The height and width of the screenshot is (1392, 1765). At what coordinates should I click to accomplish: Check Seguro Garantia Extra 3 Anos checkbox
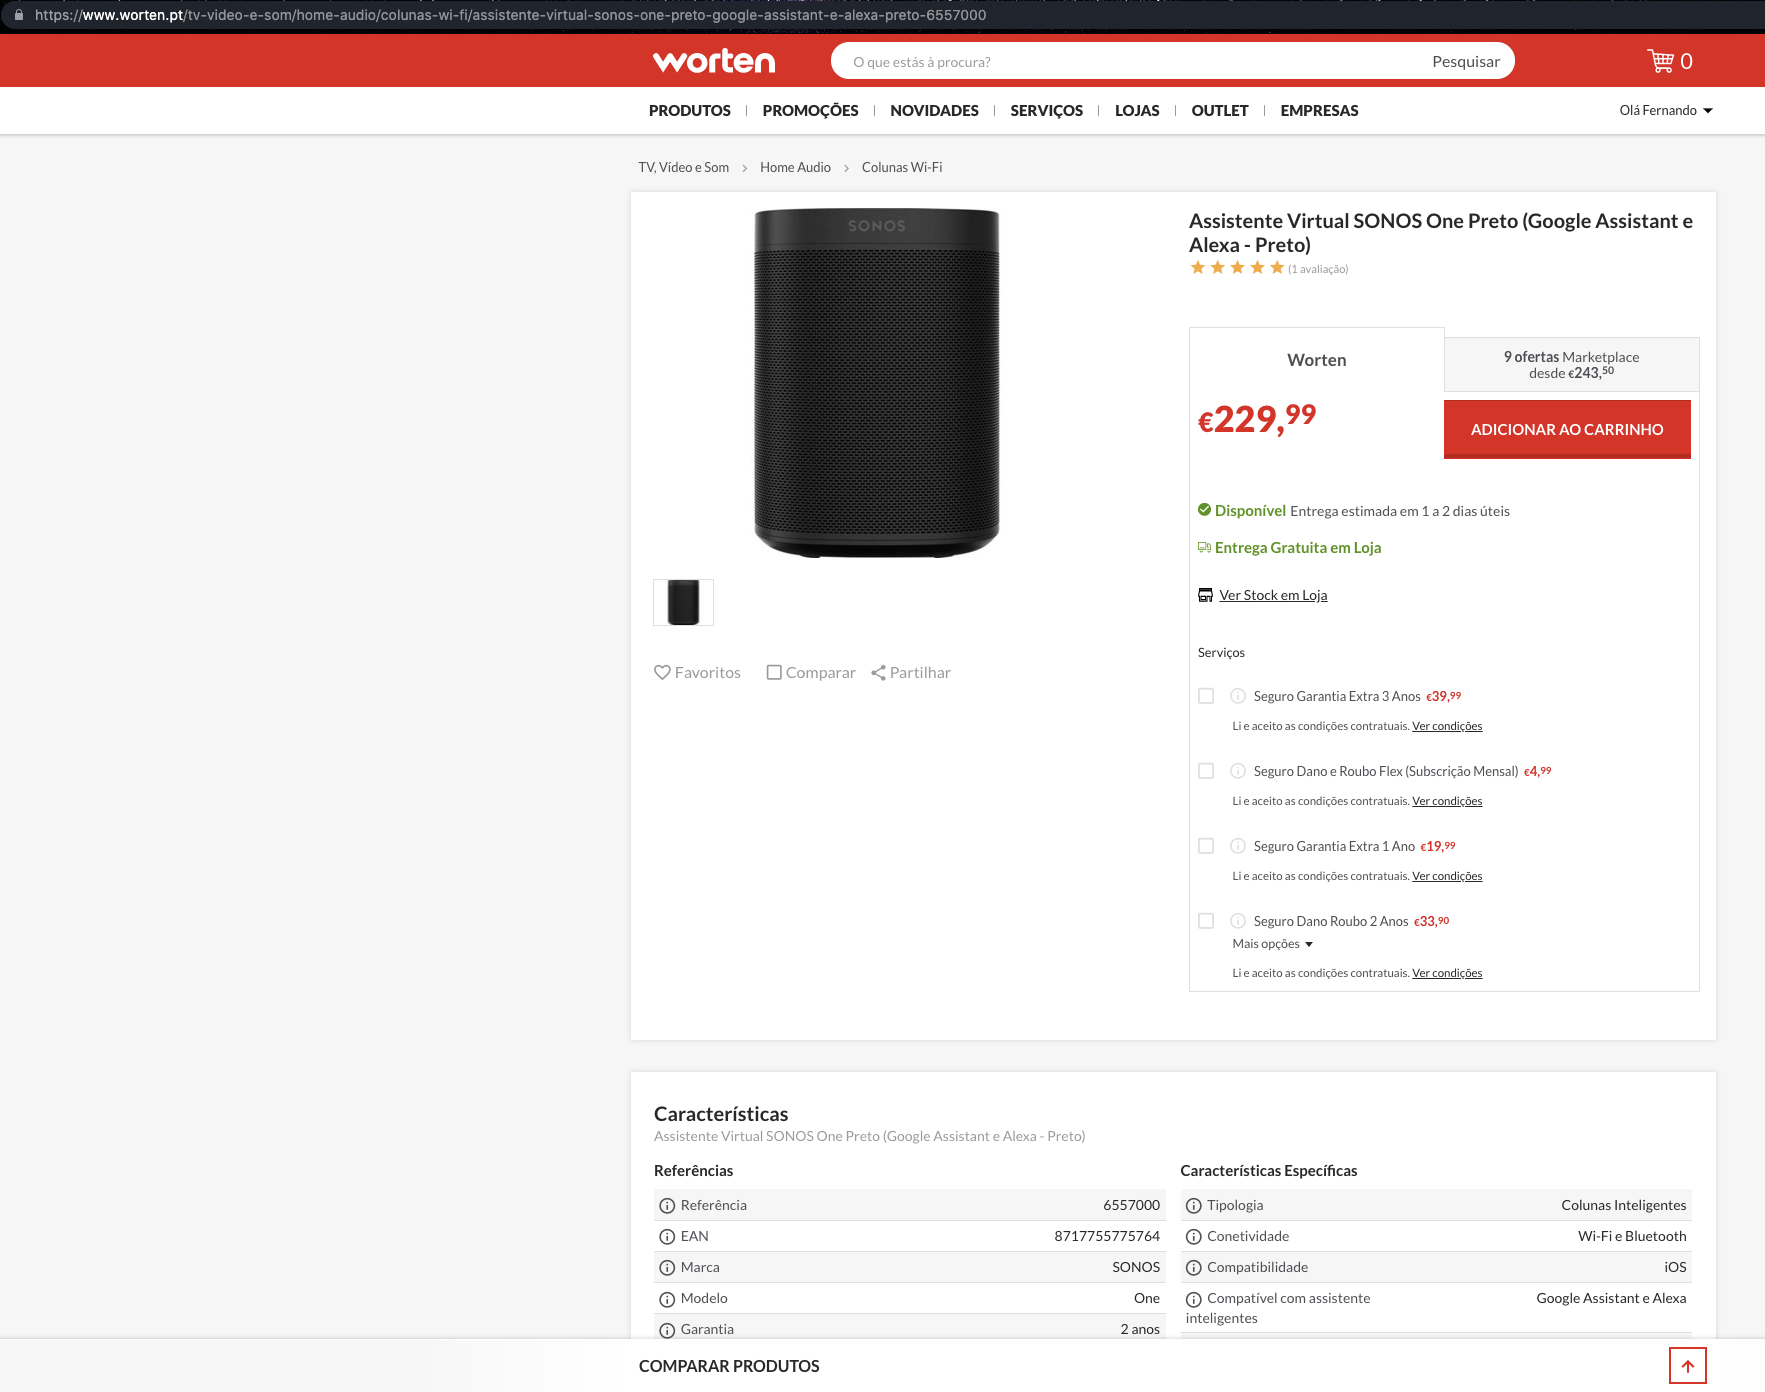point(1206,696)
